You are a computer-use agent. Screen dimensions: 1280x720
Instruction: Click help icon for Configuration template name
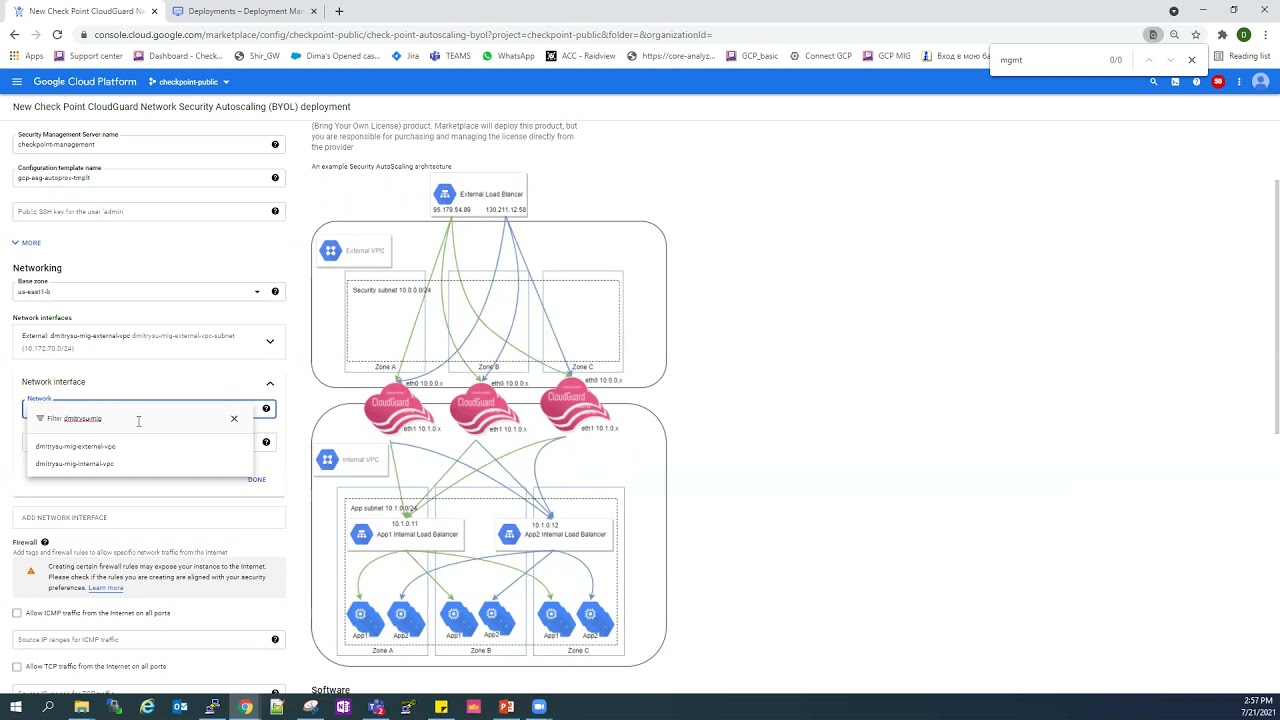tap(275, 178)
